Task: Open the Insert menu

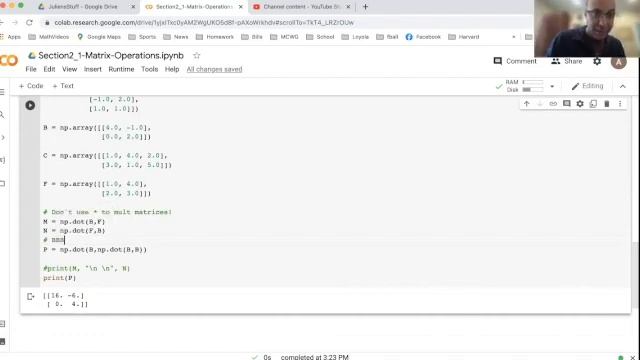Action: click(x=93, y=69)
